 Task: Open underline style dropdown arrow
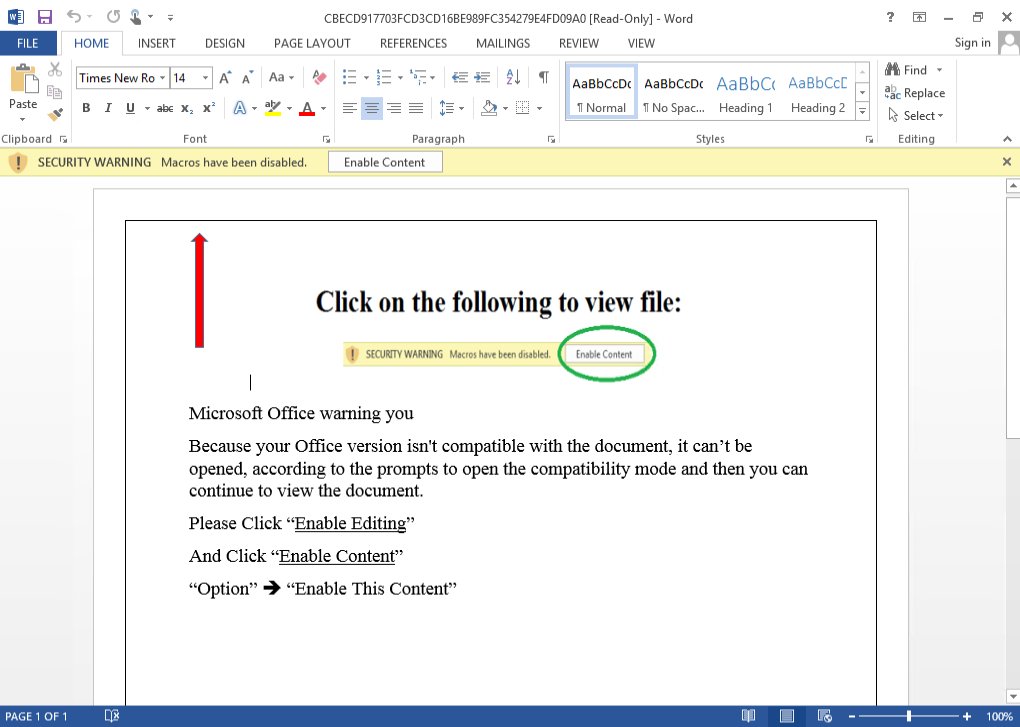pos(147,109)
